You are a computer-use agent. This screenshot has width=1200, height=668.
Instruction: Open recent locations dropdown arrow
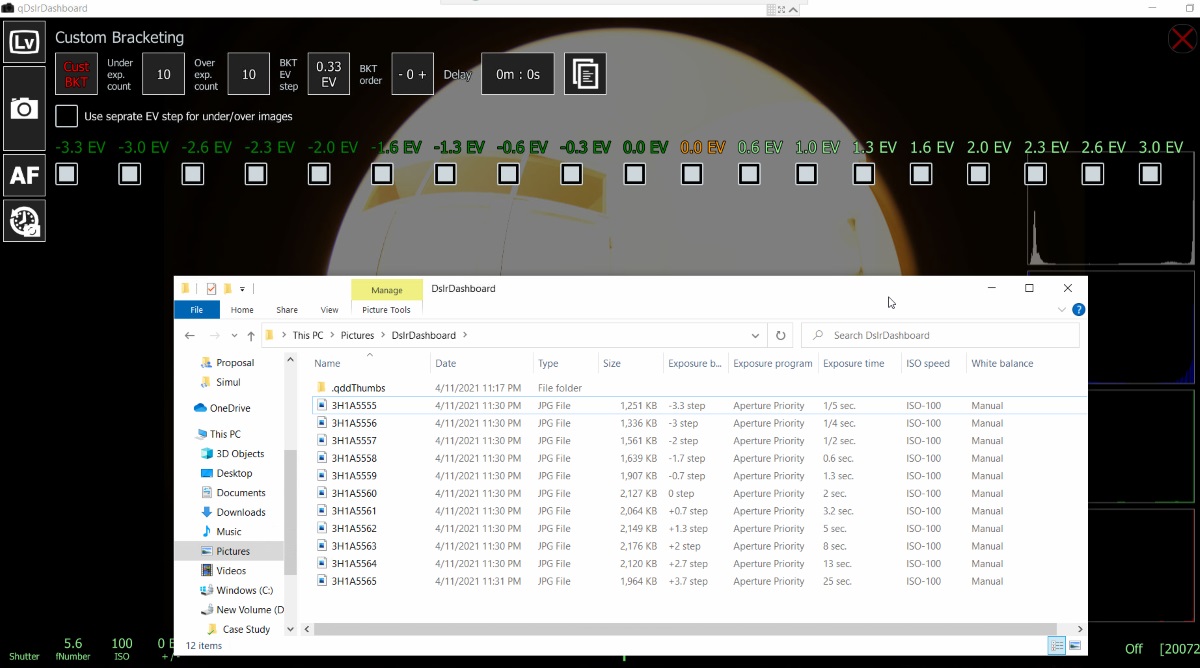tap(234, 335)
